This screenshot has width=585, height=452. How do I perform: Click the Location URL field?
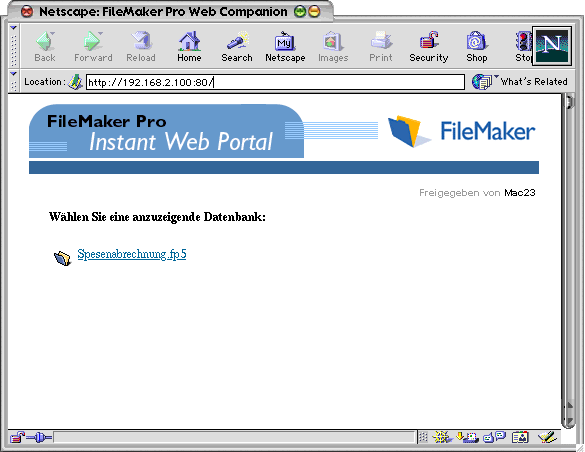point(275,82)
